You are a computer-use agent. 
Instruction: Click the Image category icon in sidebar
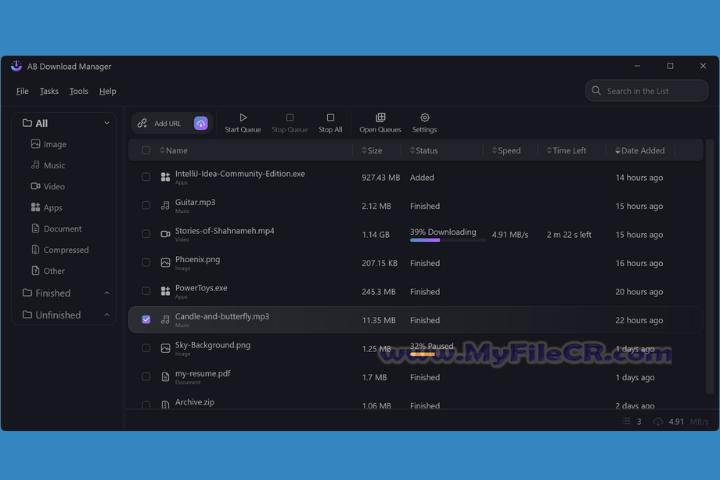35,144
